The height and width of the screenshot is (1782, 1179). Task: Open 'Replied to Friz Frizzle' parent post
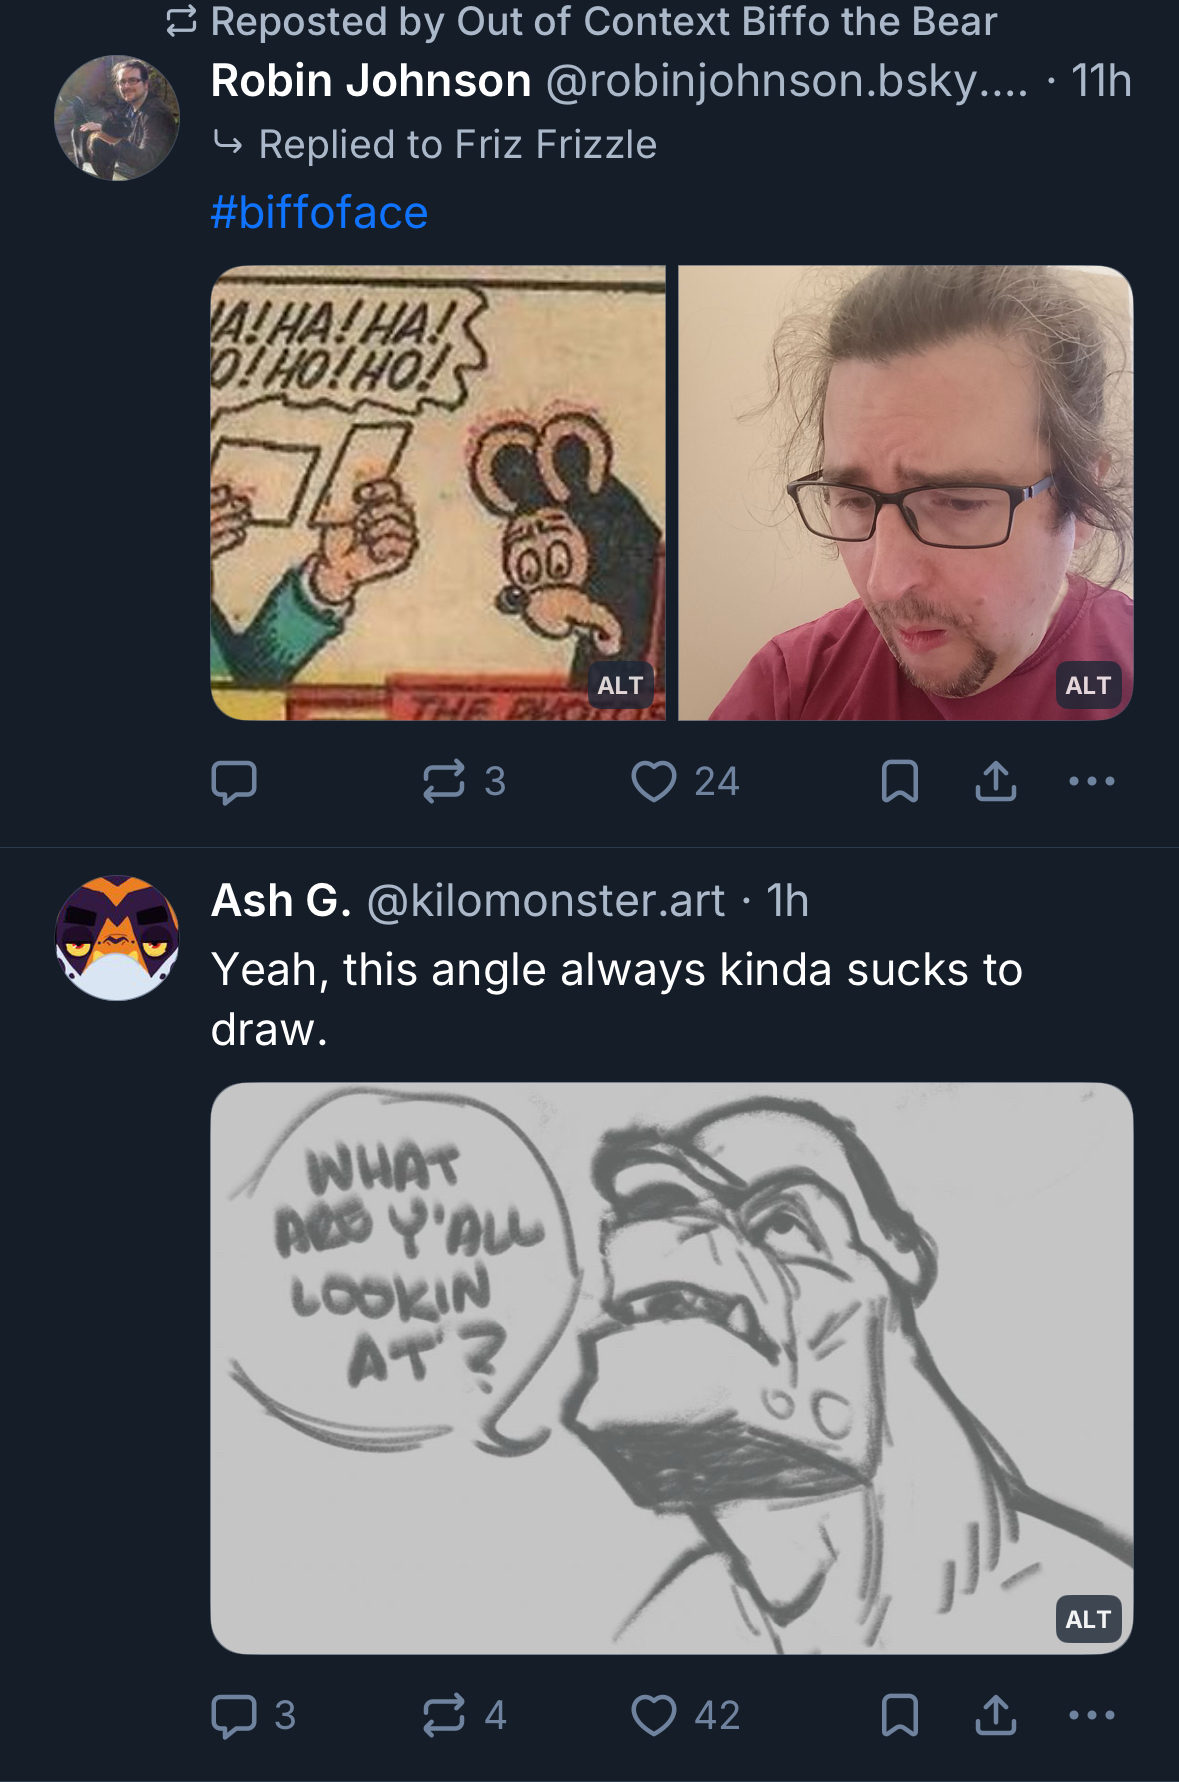pos(457,146)
